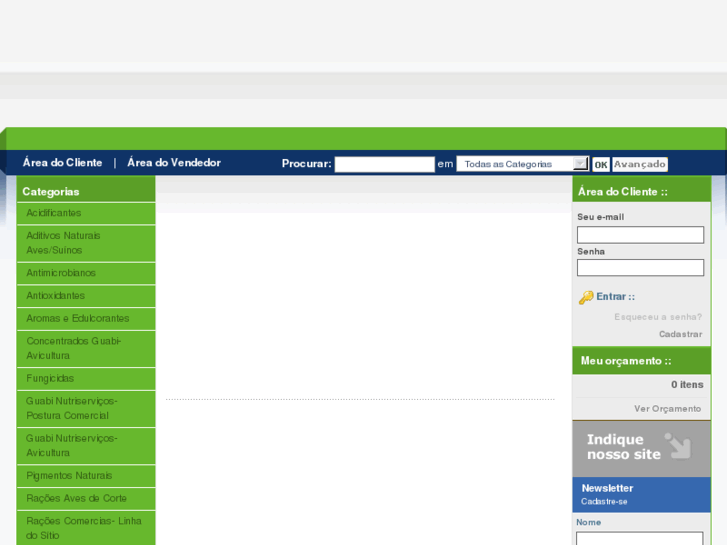Open the Área do Cliente navigation link
This screenshot has width=727, height=545.
pyautogui.click(x=63, y=163)
